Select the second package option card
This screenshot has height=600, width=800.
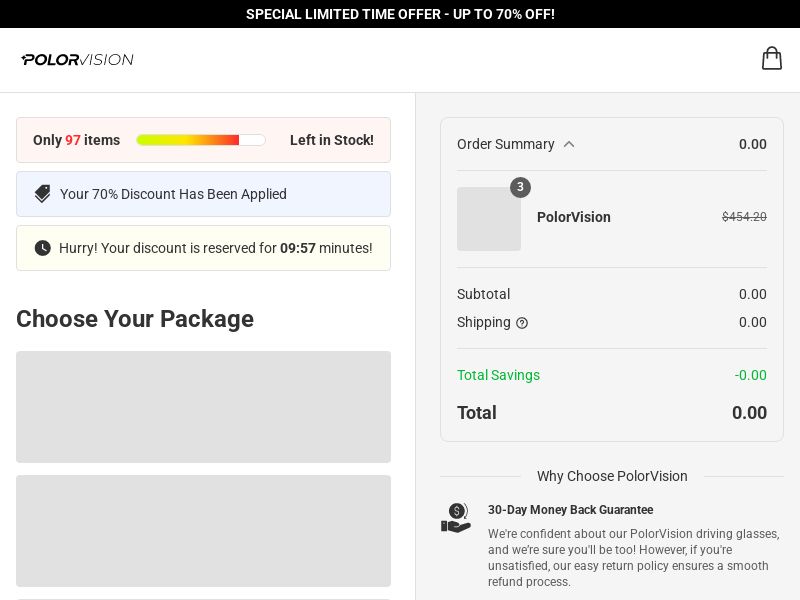pos(203,530)
